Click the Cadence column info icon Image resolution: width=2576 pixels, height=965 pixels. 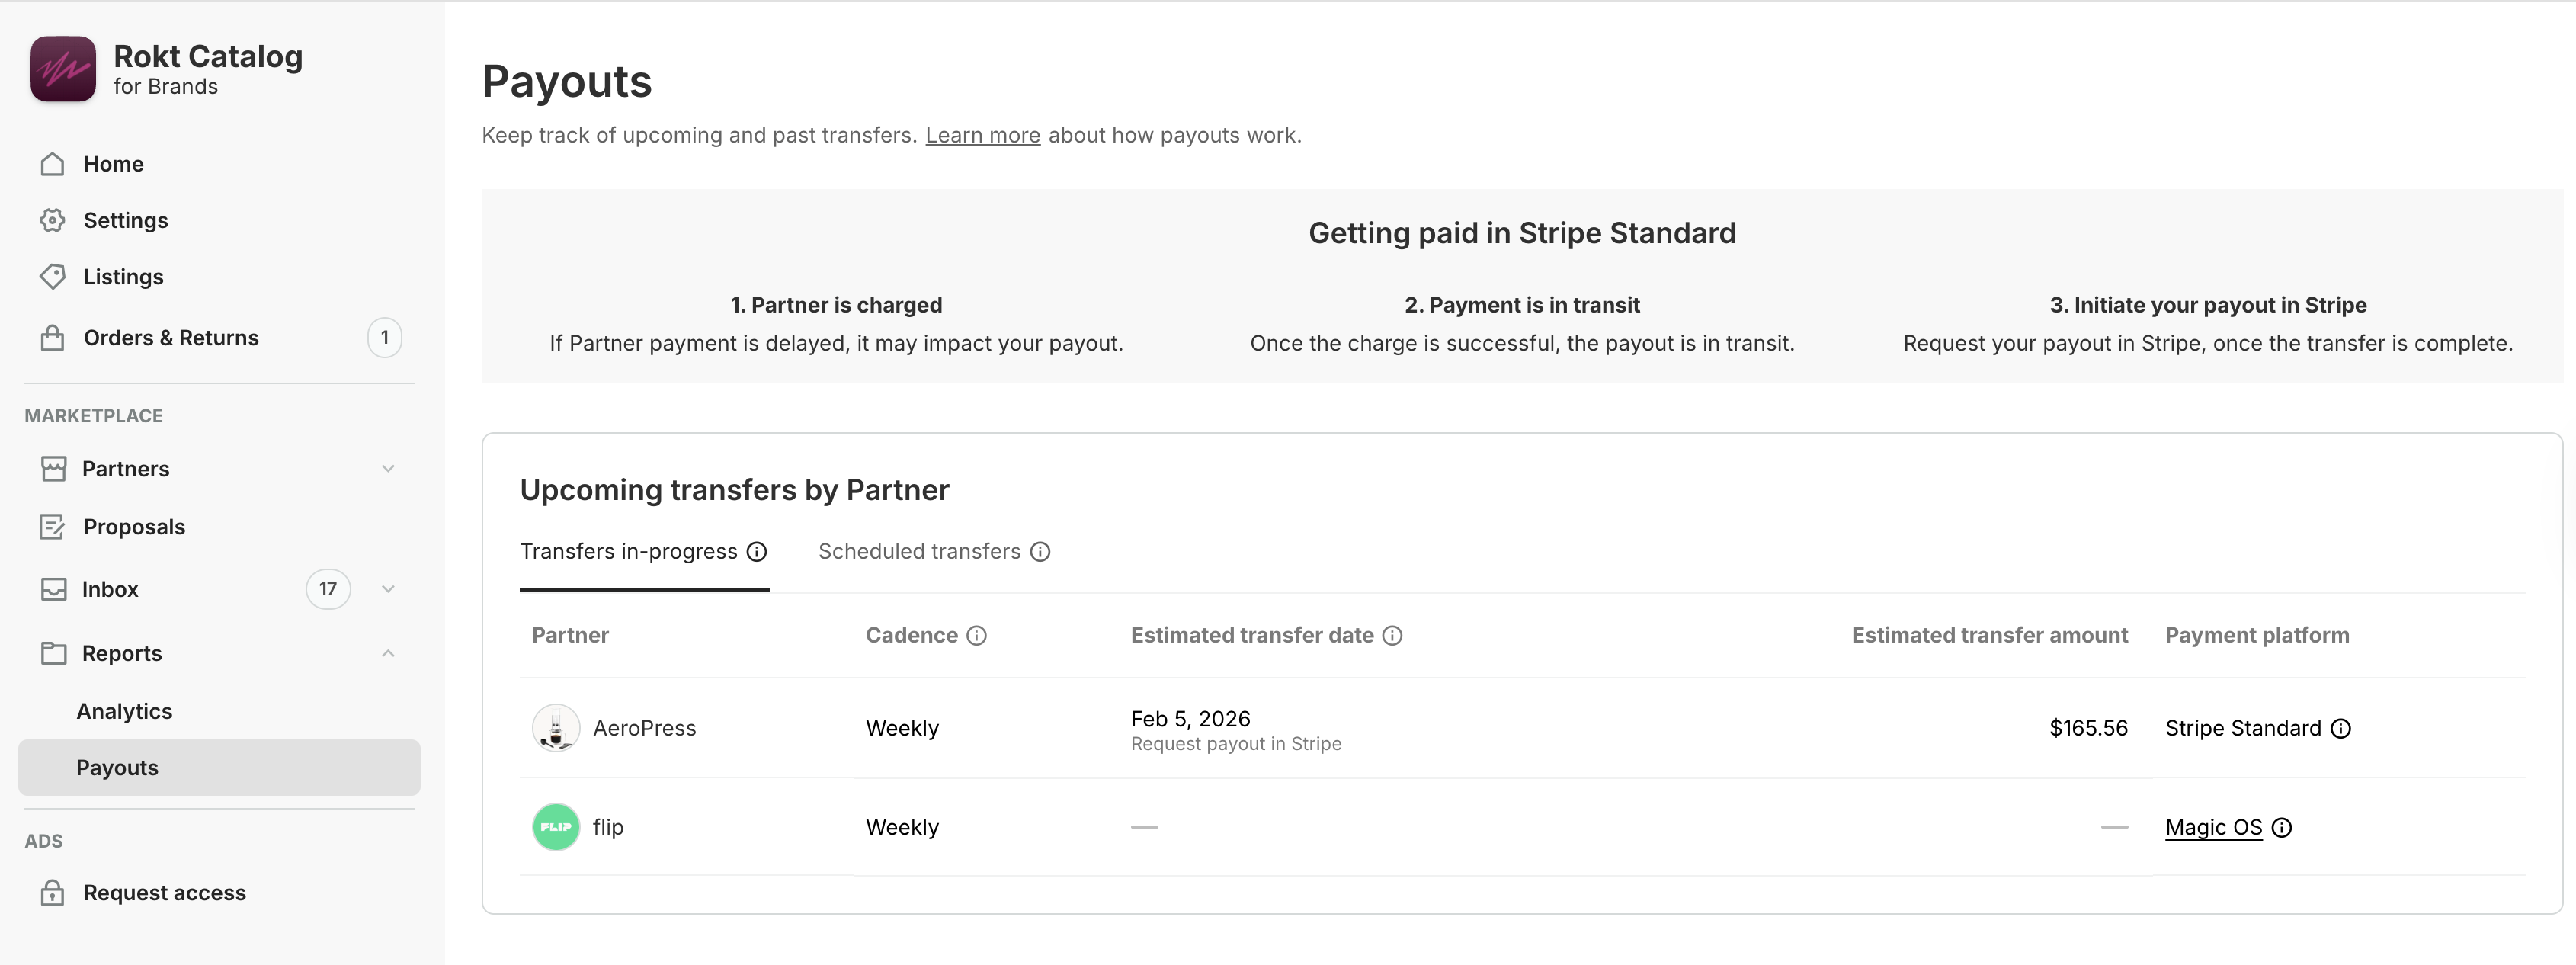coord(976,636)
